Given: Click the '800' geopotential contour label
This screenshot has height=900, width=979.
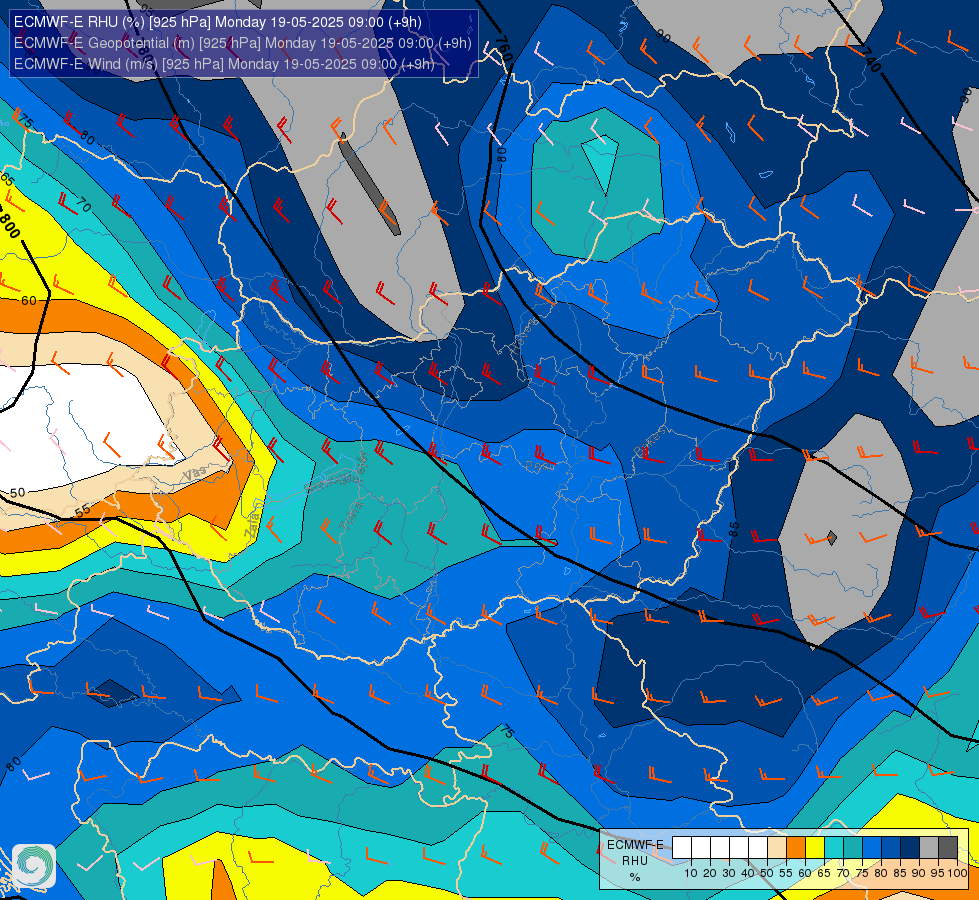Looking at the screenshot, I should (x=9, y=225).
